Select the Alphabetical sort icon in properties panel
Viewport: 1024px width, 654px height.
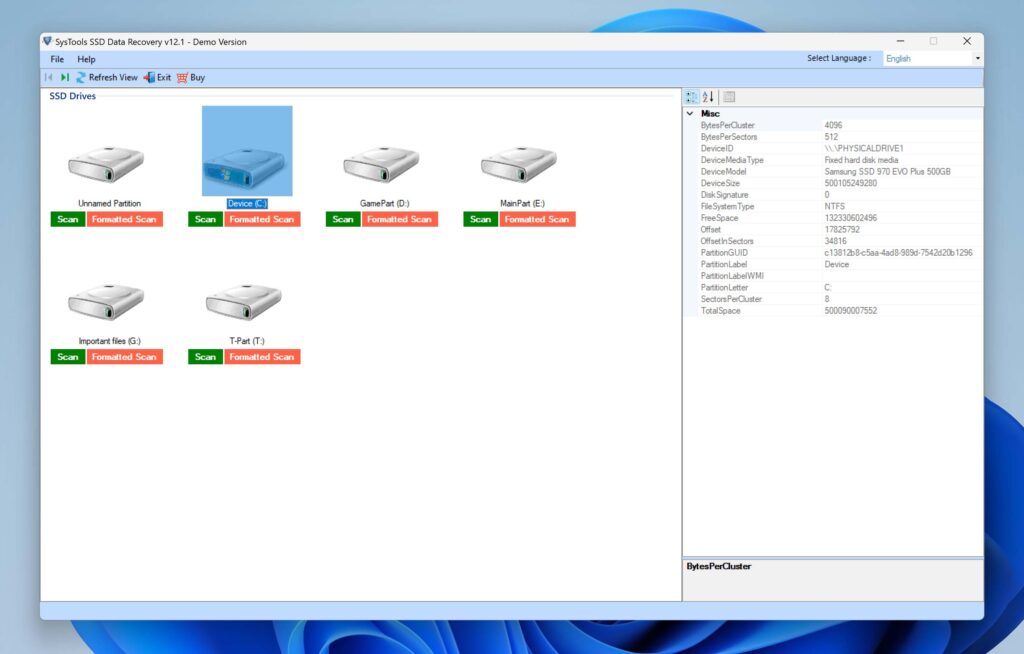coord(706,96)
